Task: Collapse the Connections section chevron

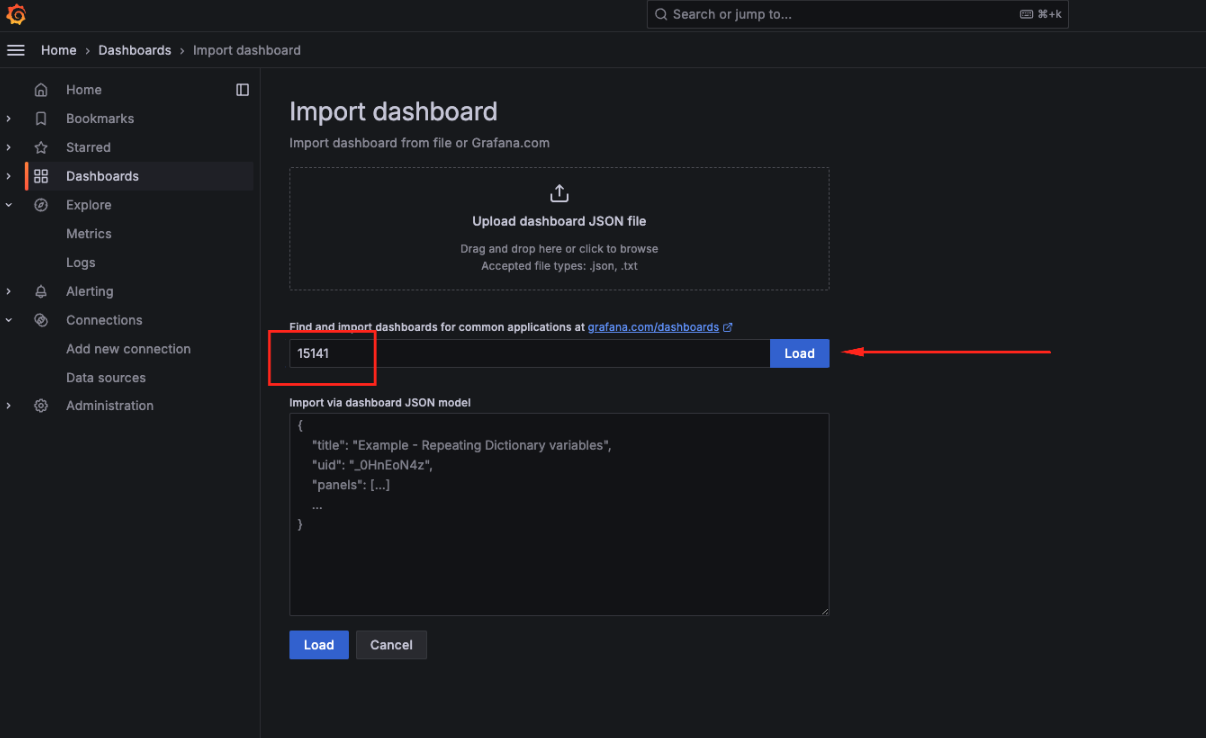Action: point(9,320)
